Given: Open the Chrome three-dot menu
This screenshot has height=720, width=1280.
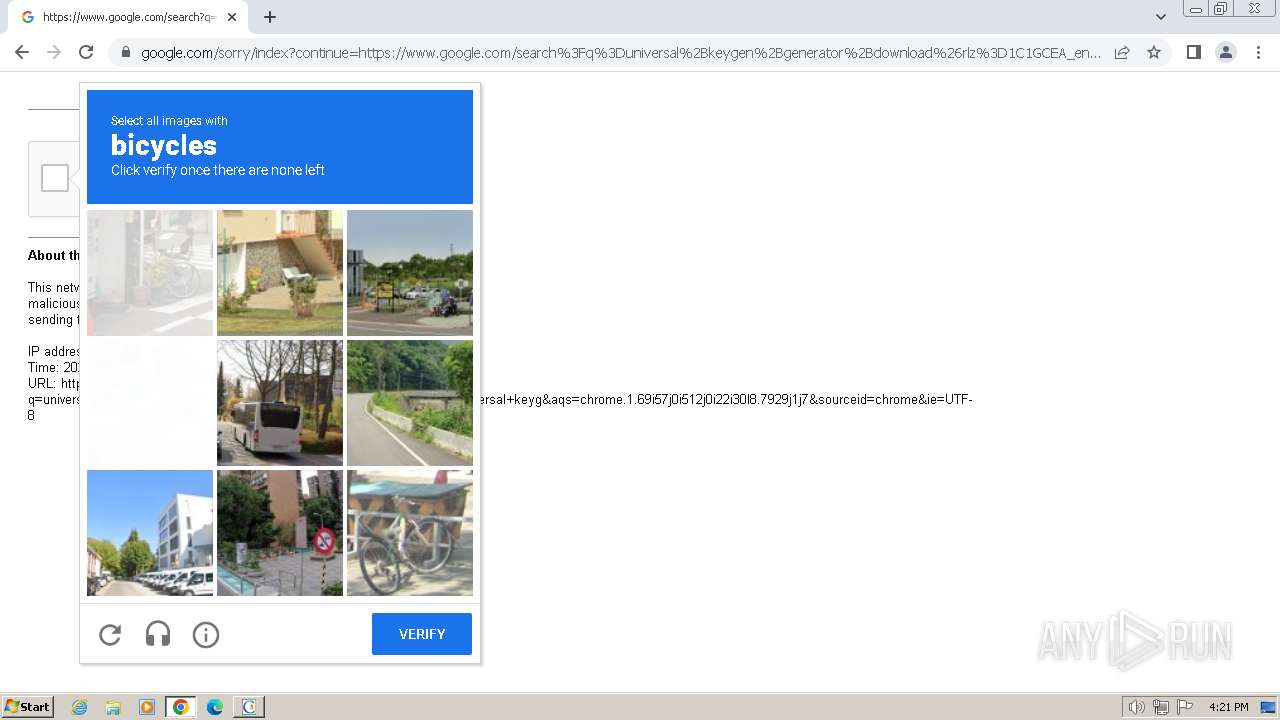Looking at the screenshot, I should click(x=1258, y=52).
